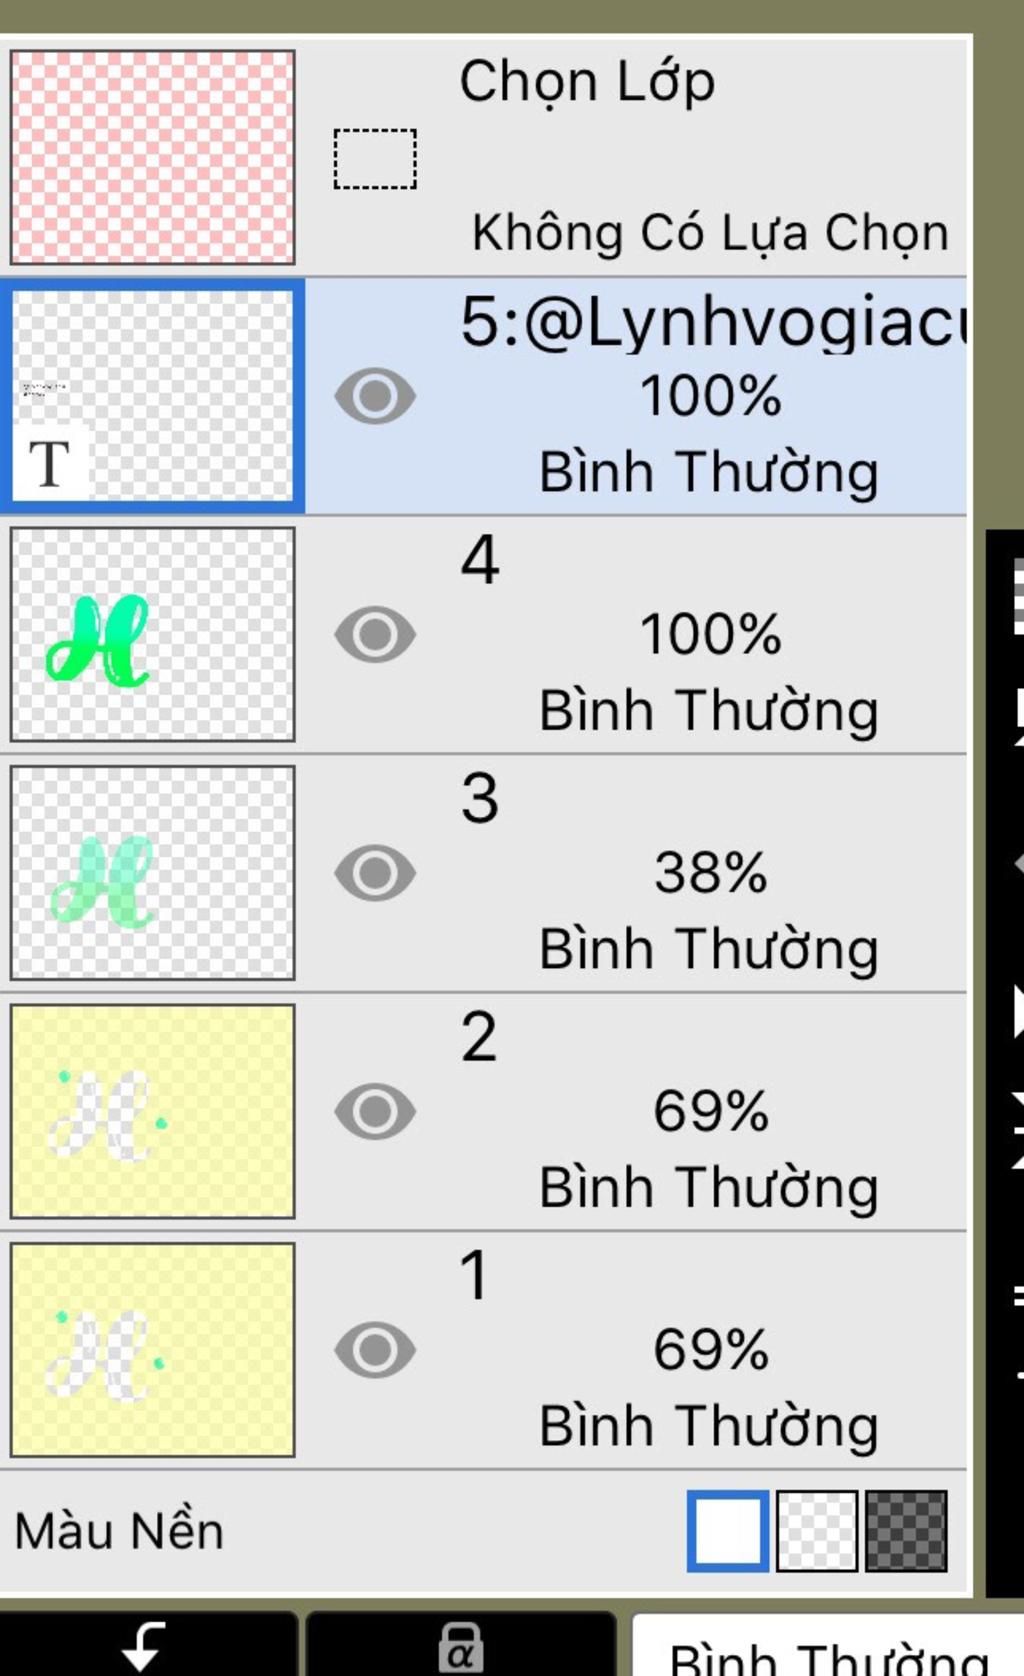Toggle visibility of layer 4

pyautogui.click(x=375, y=634)
